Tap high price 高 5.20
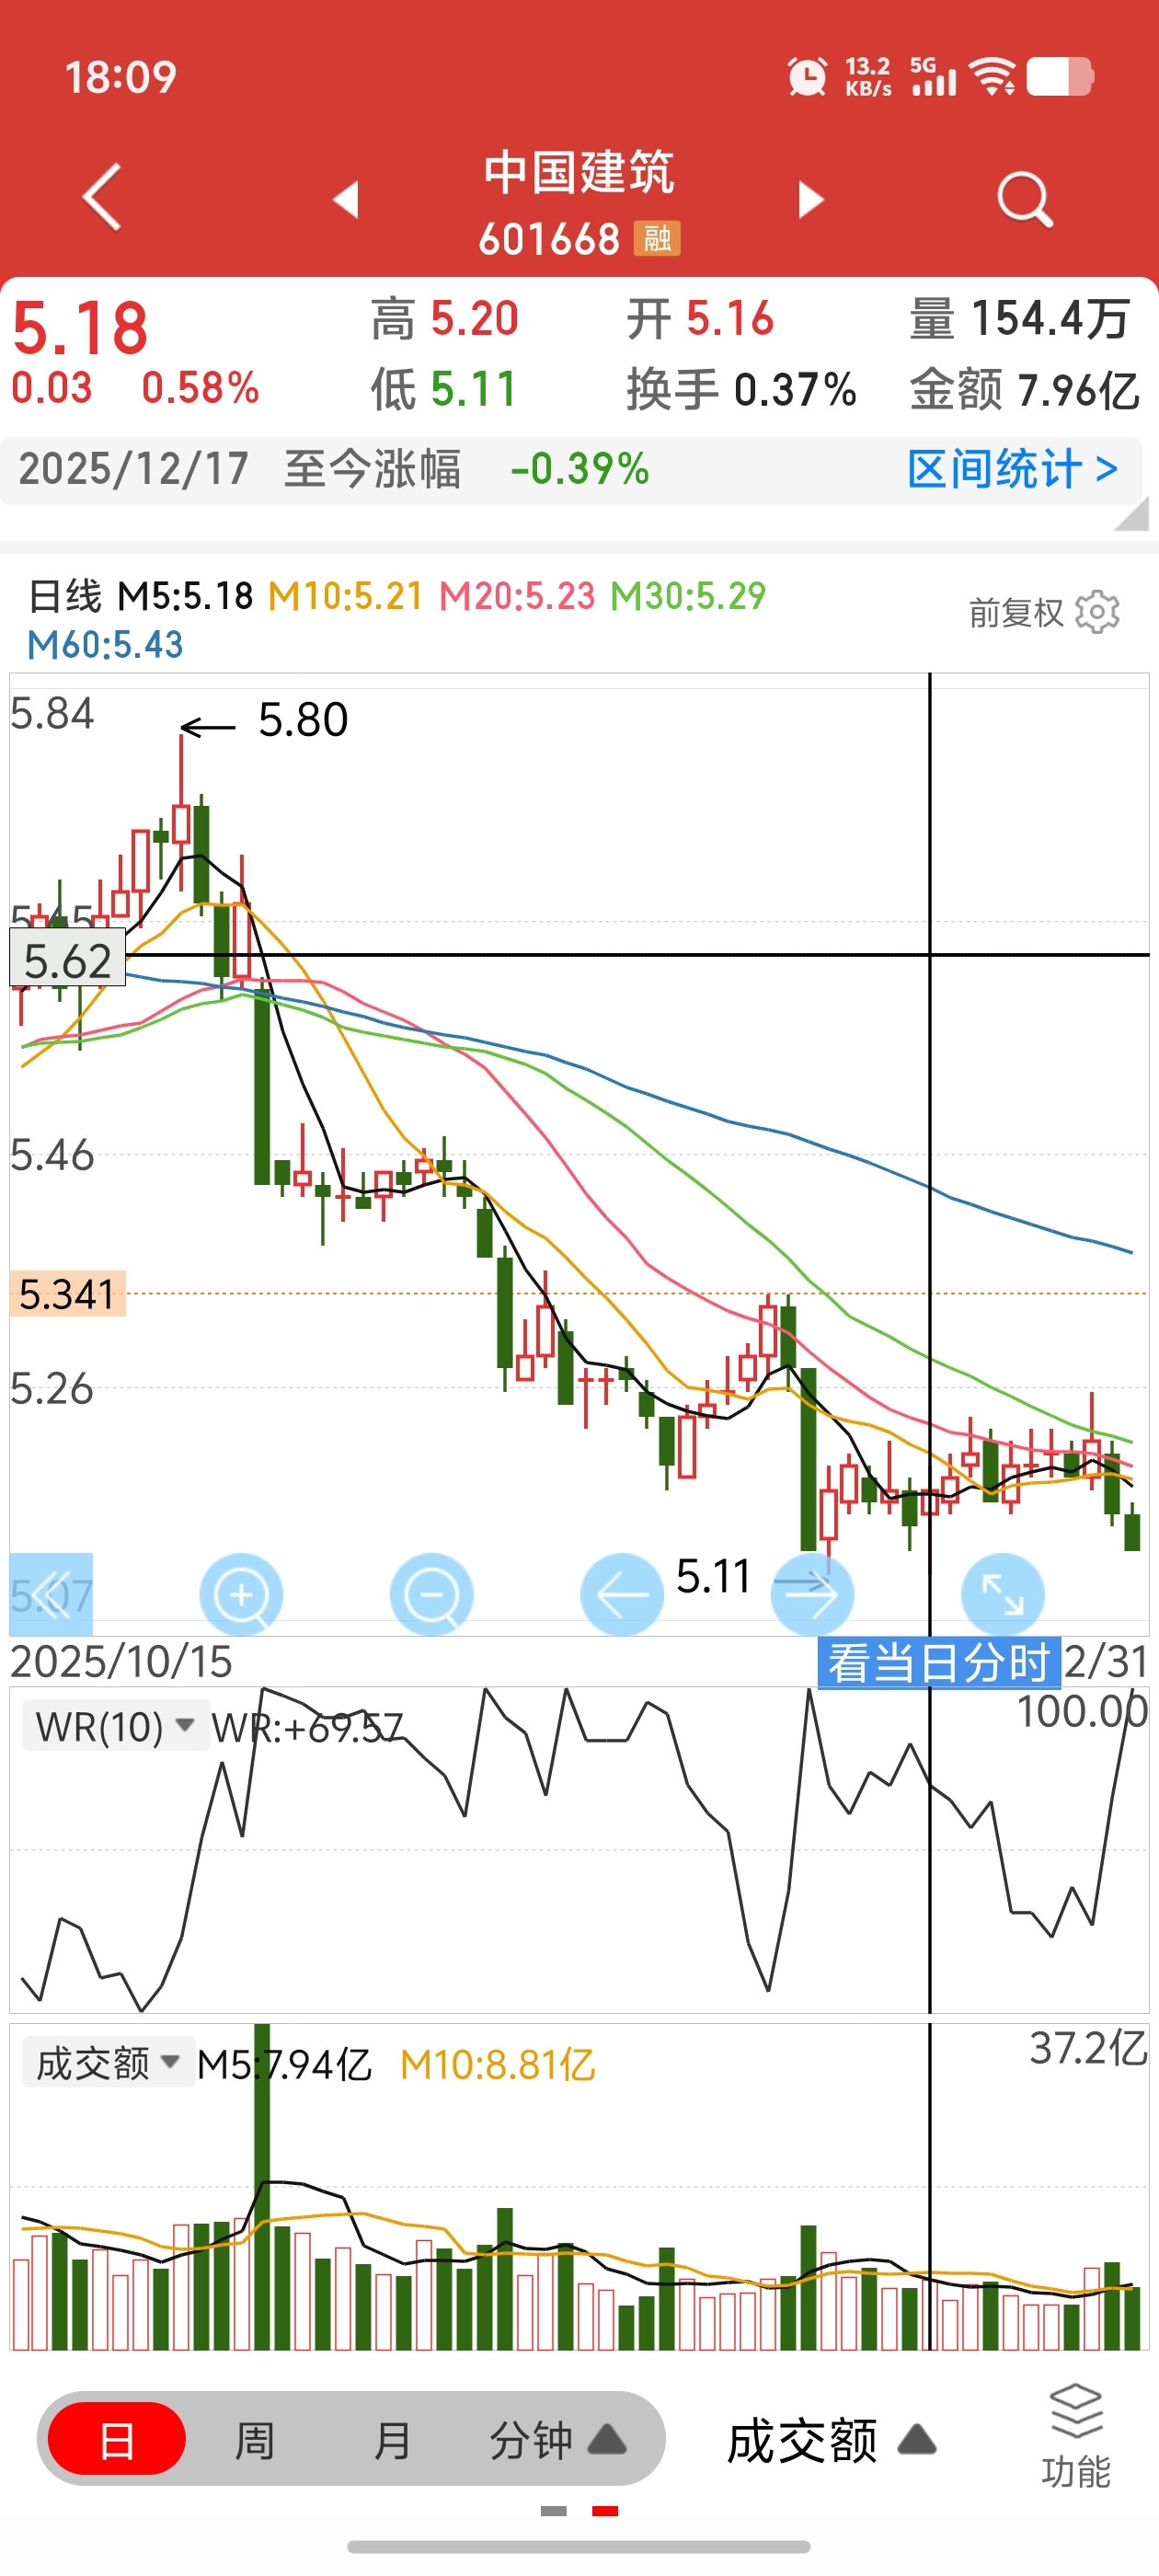The image size is (1159, 2576). tap(445, 319)
